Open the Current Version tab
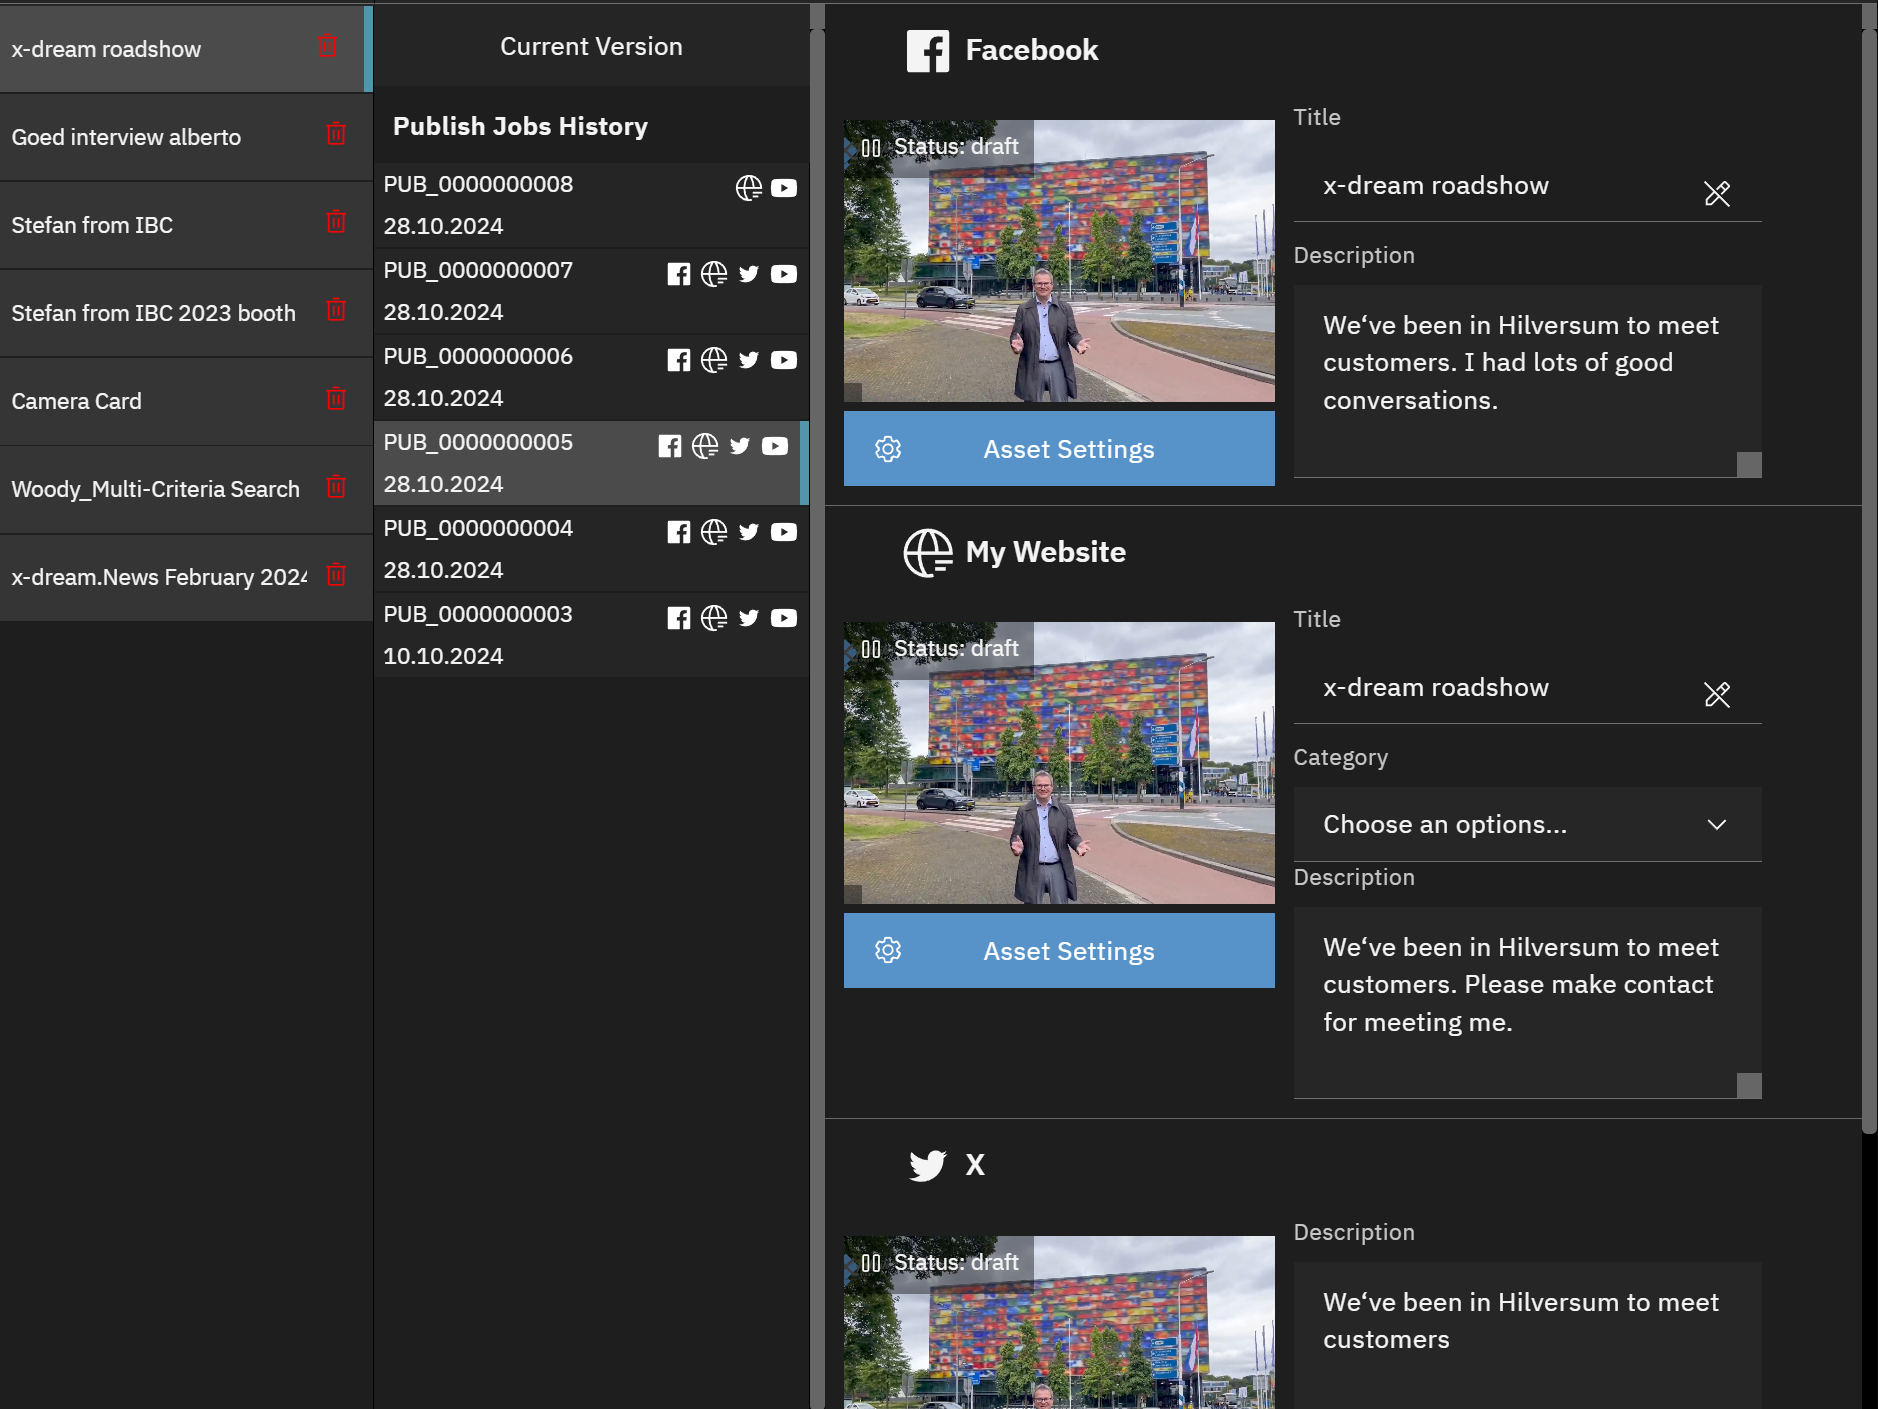This screenshot has width=1878, height=1409. (591, 46)
